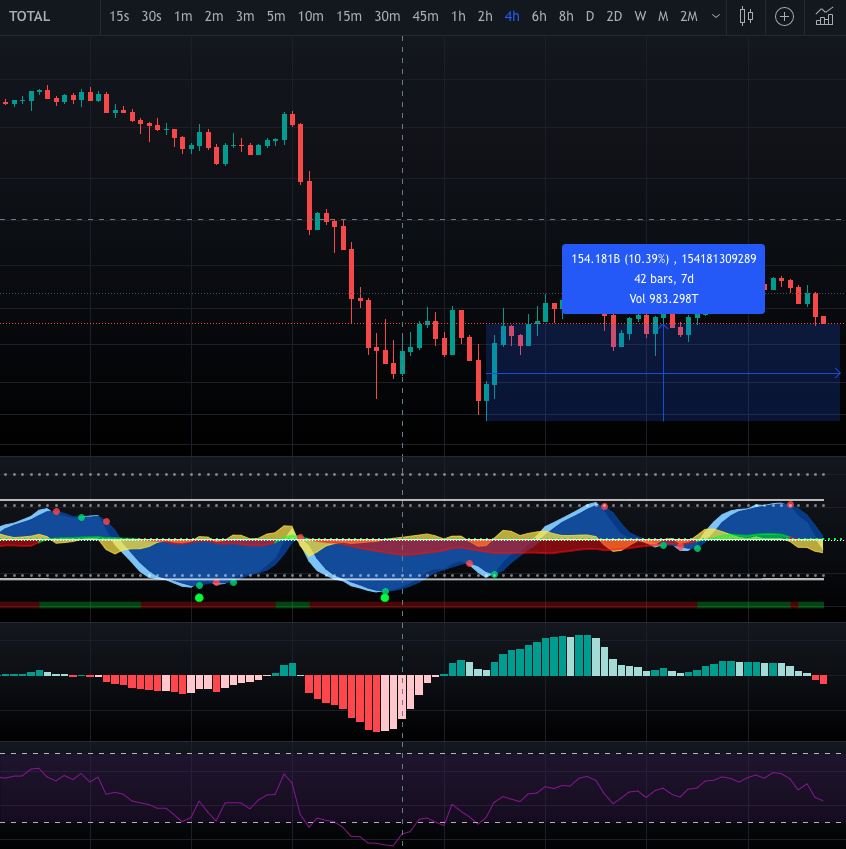Open the candlestick chart type menu
Viewport: 846px width, 849px height.
coord(746,16)
